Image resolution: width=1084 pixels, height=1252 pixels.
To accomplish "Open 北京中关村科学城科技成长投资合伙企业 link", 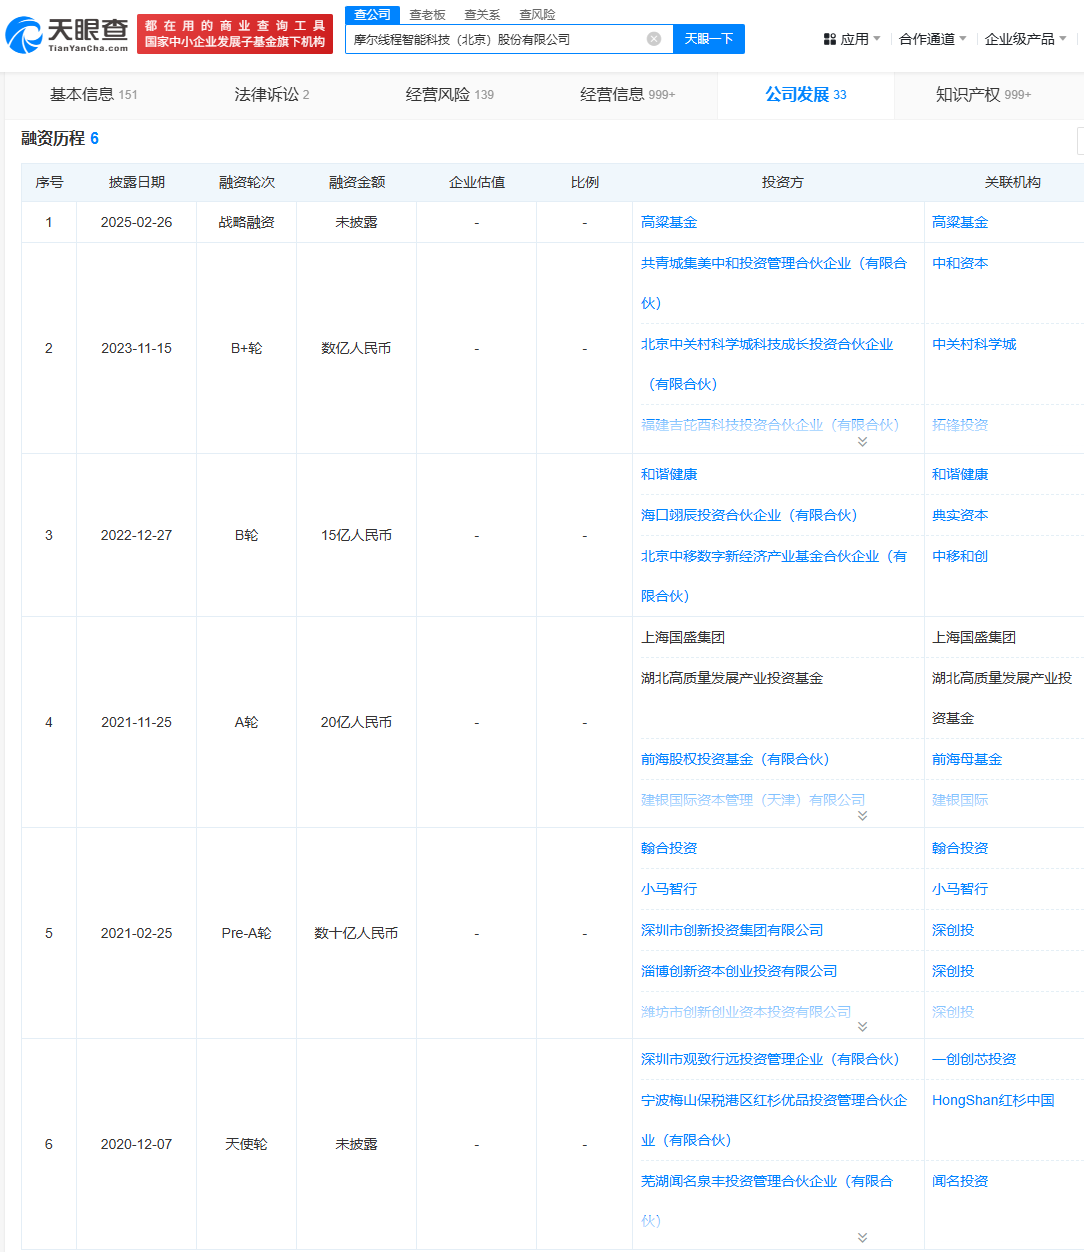I will pyautogui.click(x=767, y=364).
